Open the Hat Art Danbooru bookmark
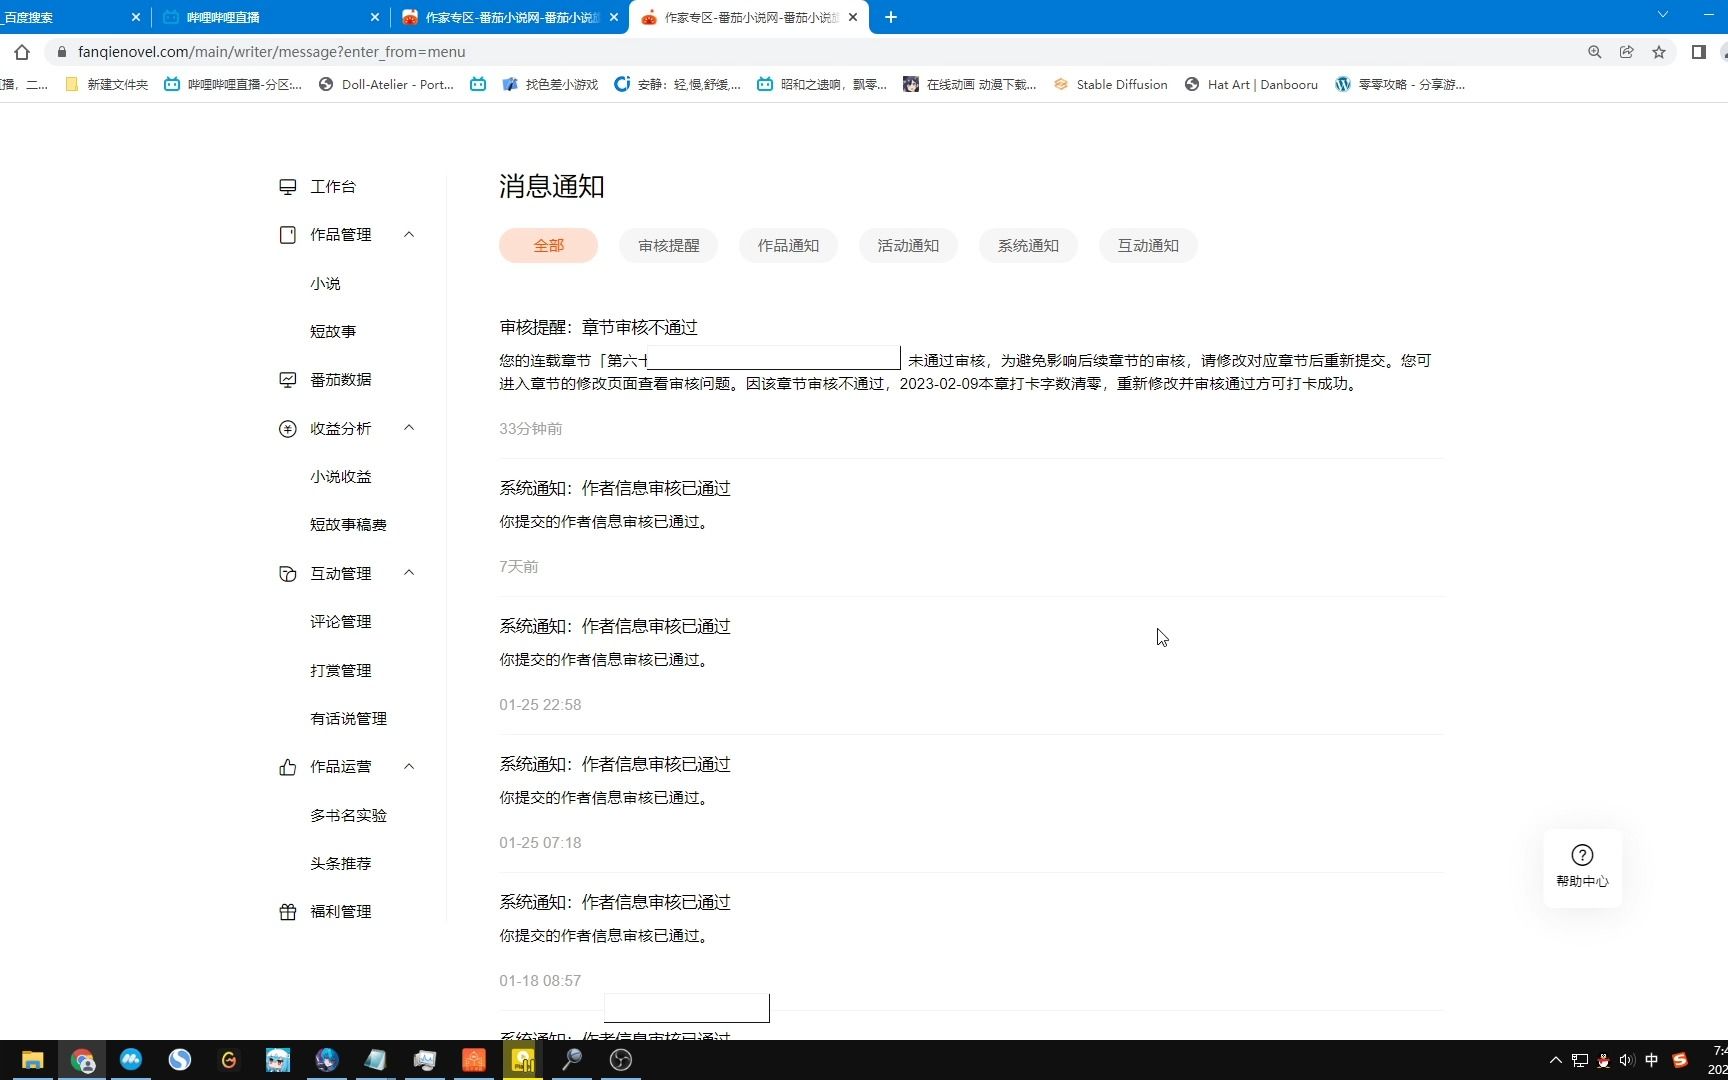Image resolution: width=1728 pixels, height=1080 pixels. pyautogui.click(x=1251, y=85)
